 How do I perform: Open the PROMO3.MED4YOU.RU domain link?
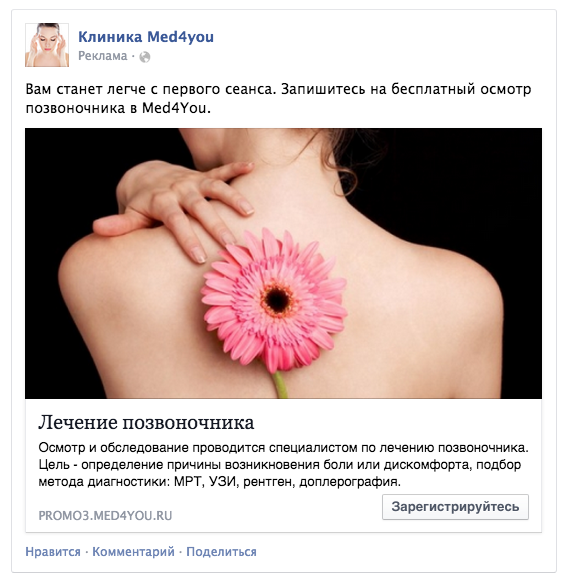pyautogui.click(x=105, y=516)
